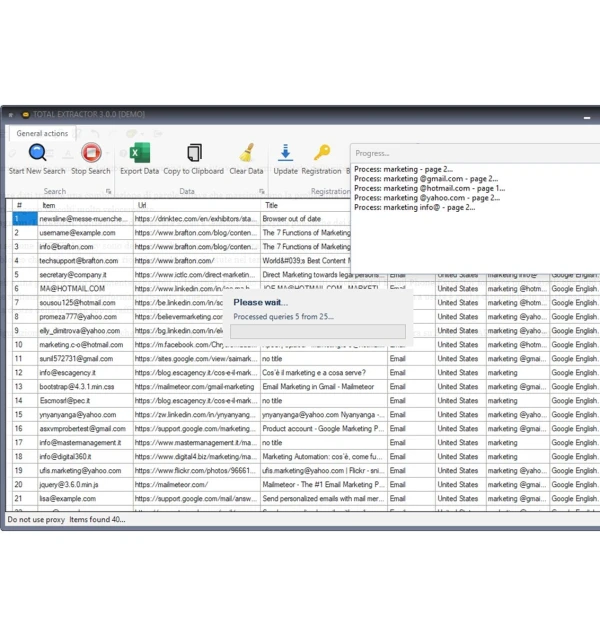This screenshot has height=636, width=600.
Task: Click the drinktec.com exhibitors URL cell
Action: 197,219
